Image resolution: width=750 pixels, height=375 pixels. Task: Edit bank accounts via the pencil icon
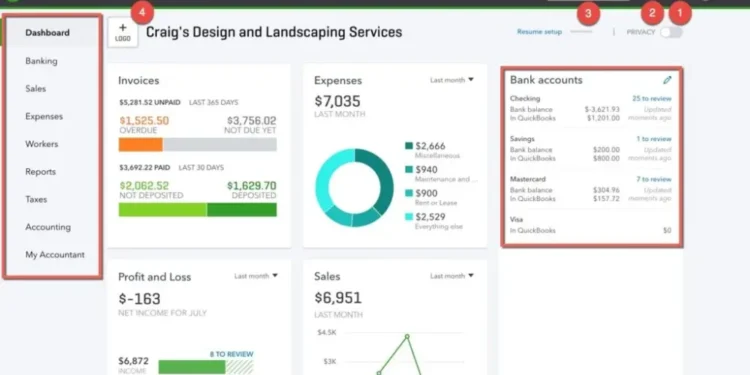pyautogui.click(x=667, y=80)
